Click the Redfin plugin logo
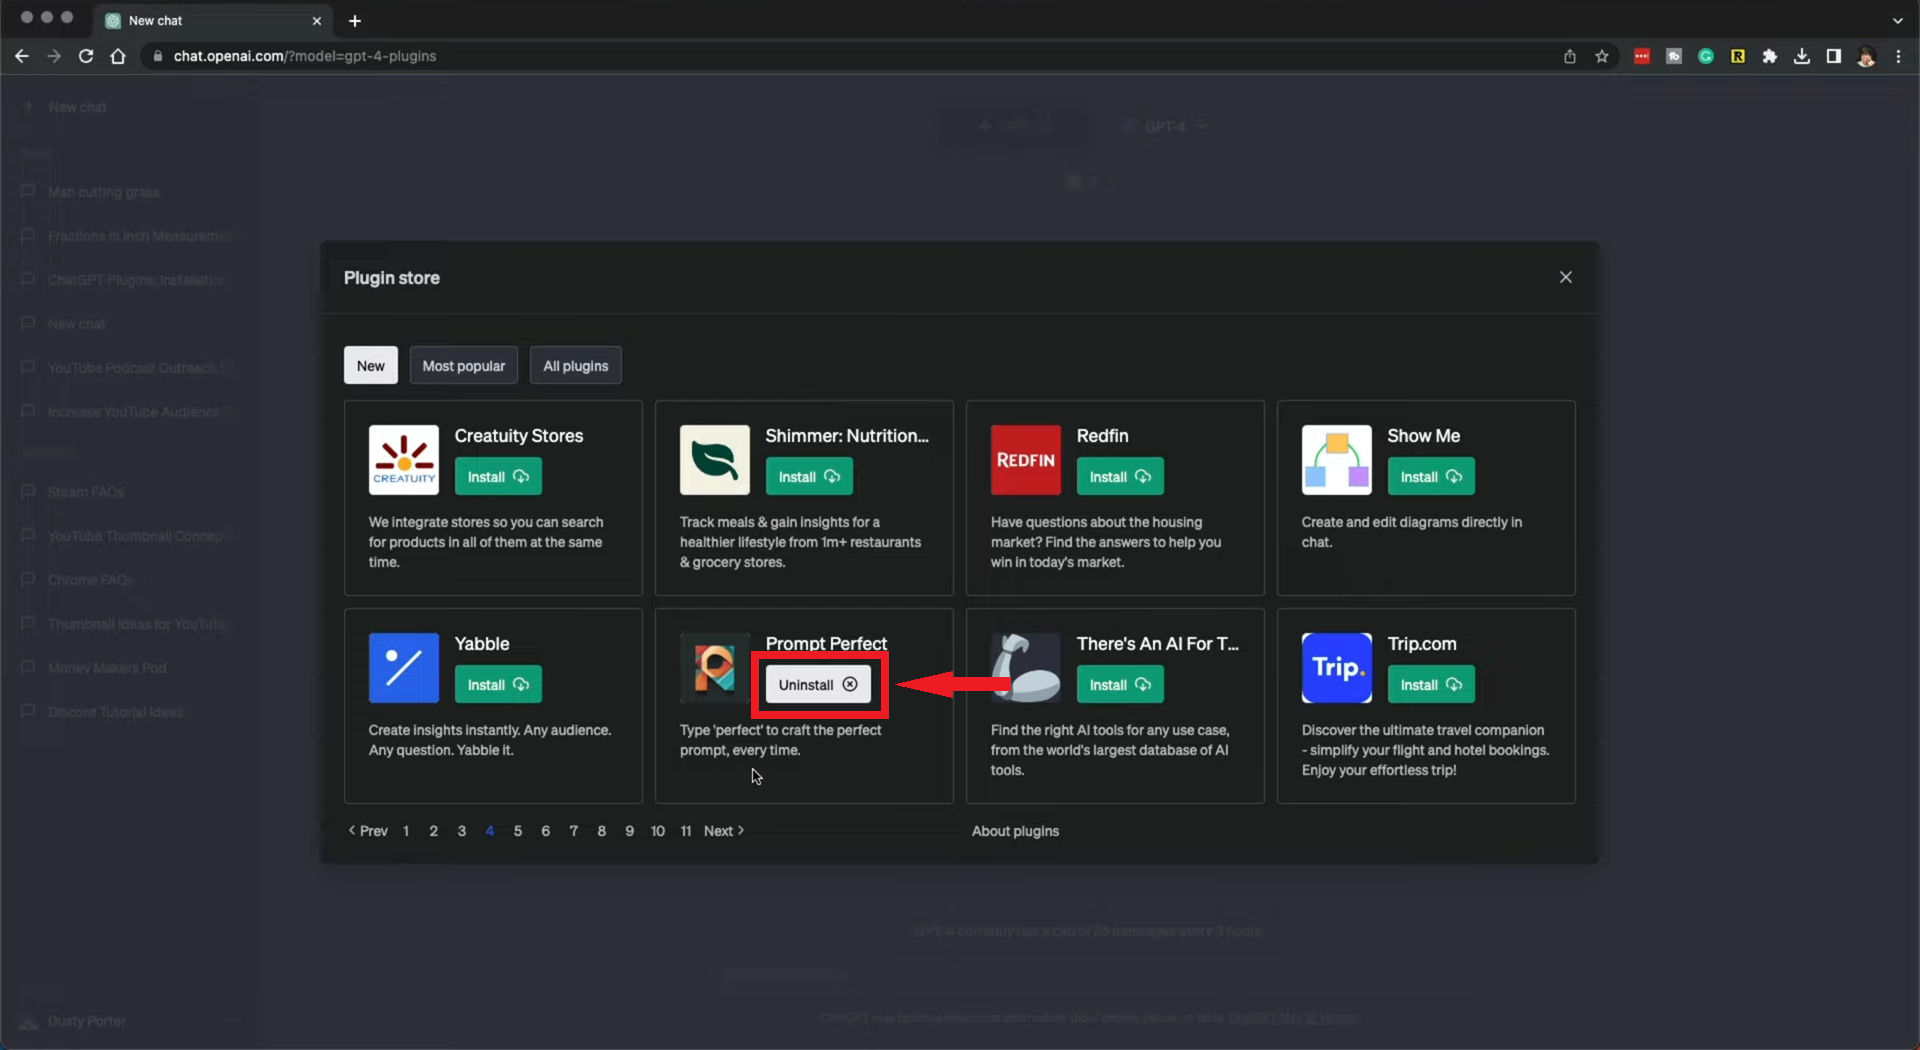 1025,460
